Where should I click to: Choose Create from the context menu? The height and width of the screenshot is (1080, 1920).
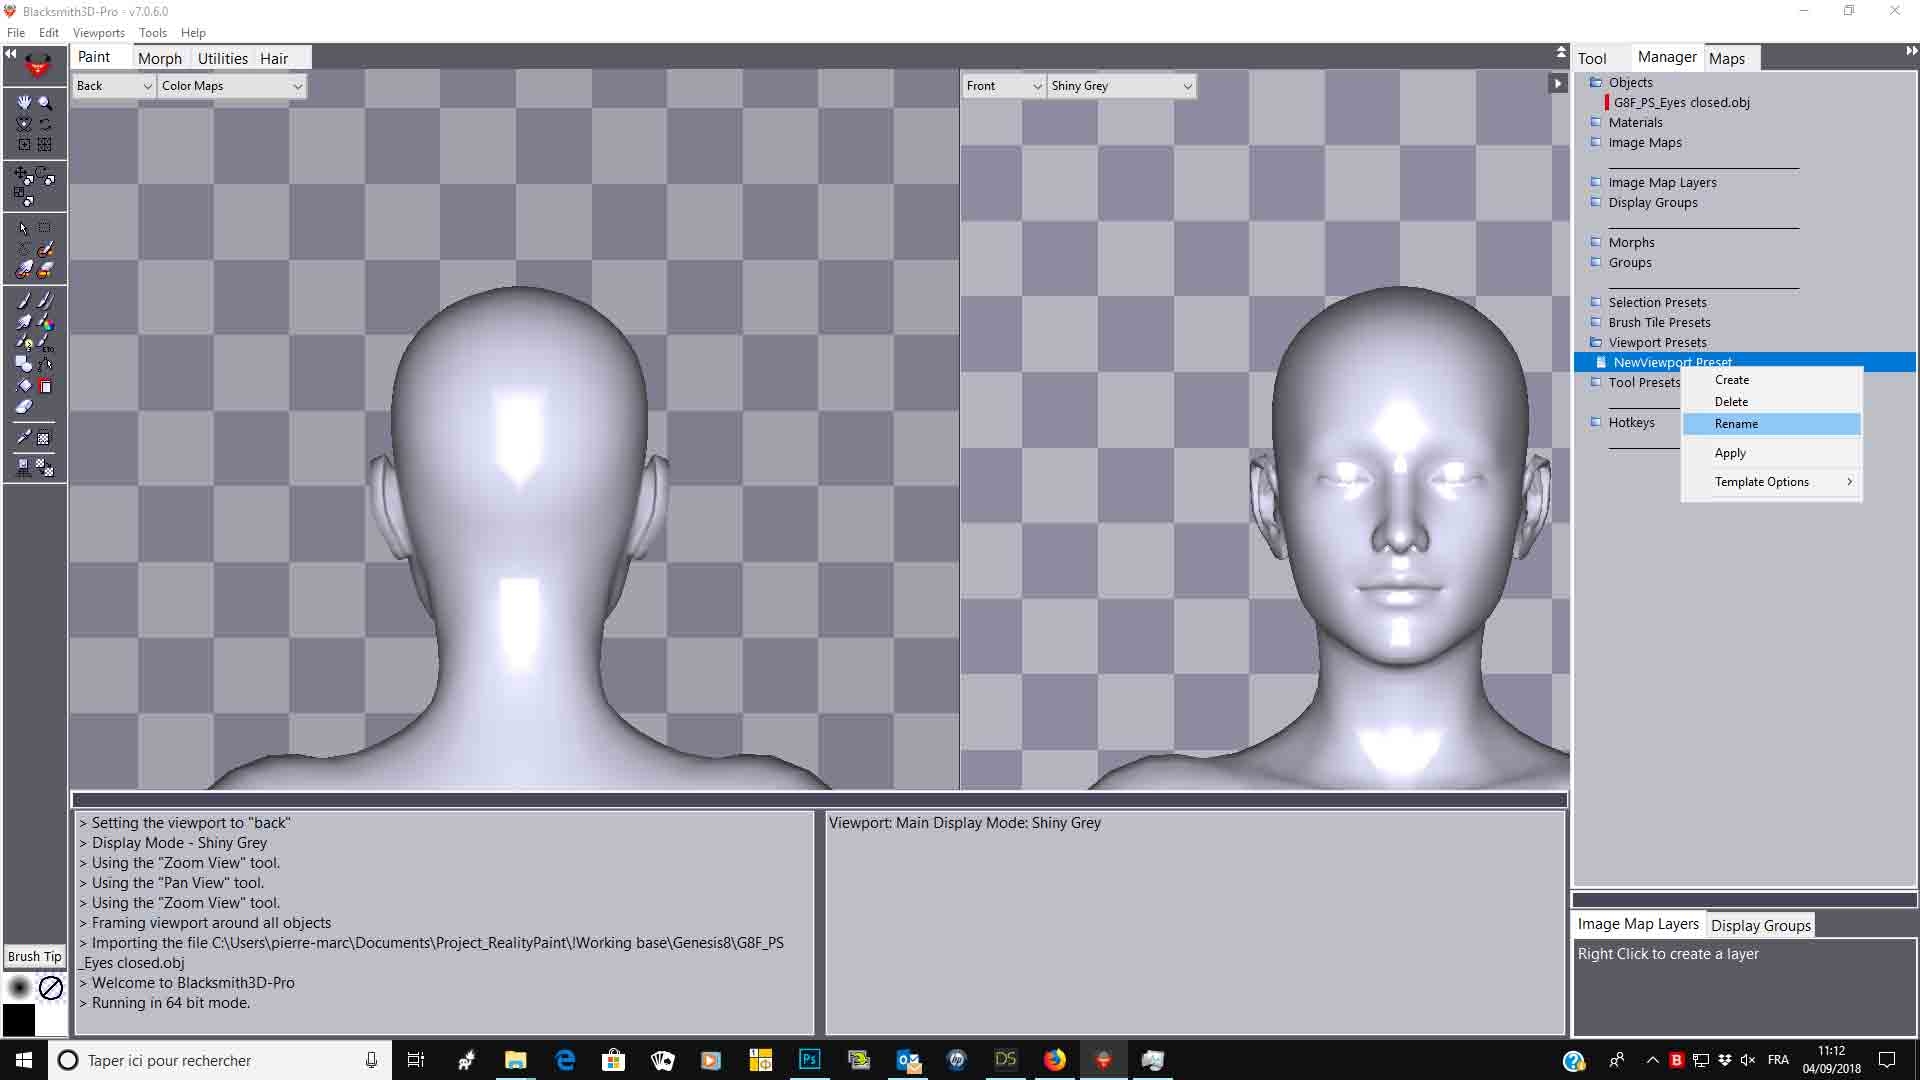(x=1772, y=380)
